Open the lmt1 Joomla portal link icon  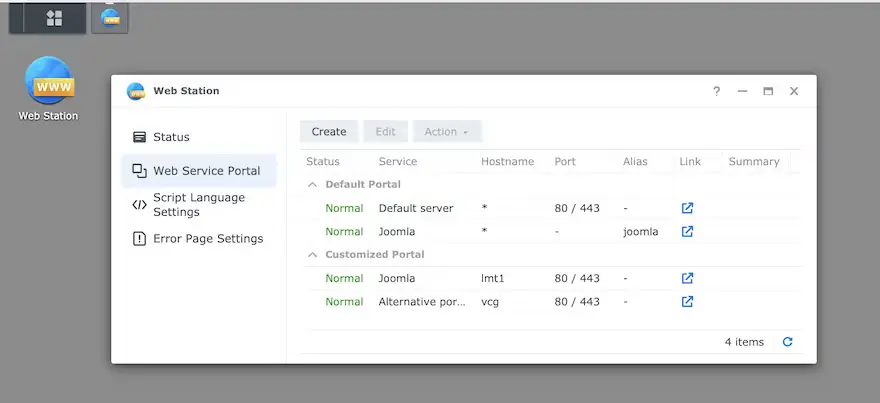tap(687, 278)
